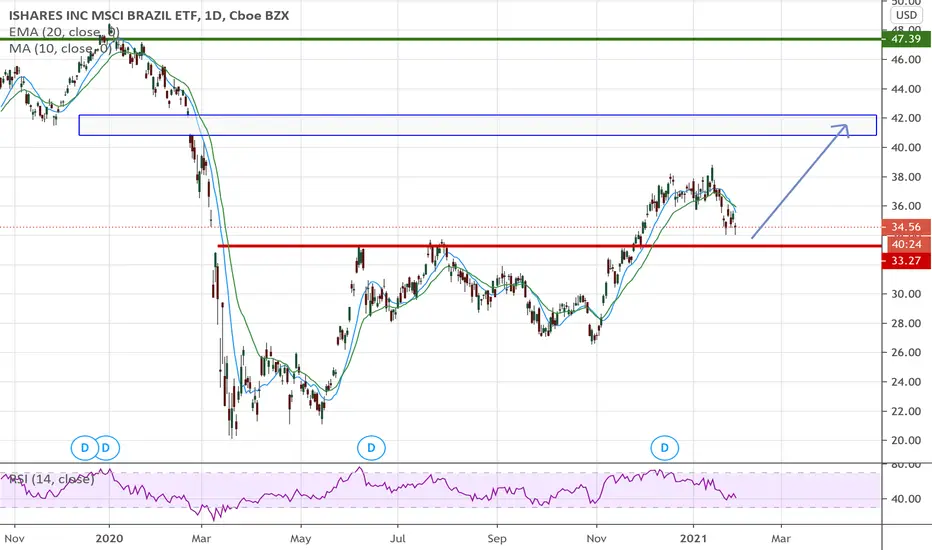Click the Jul label on the time axis

[x=398, y=539]
